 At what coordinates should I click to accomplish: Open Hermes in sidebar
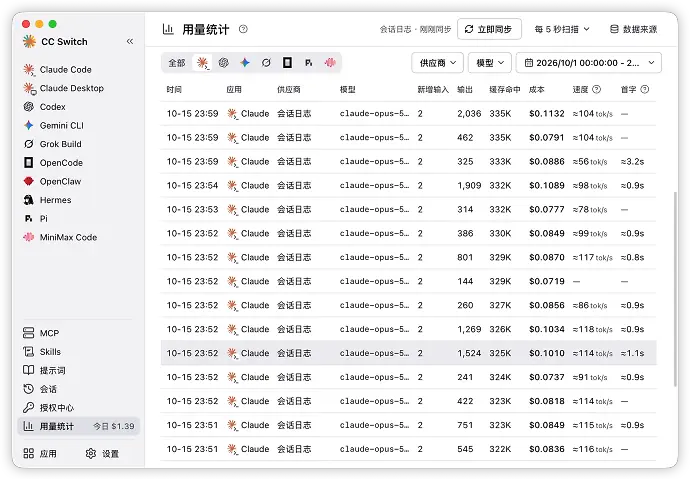point(47,200)
